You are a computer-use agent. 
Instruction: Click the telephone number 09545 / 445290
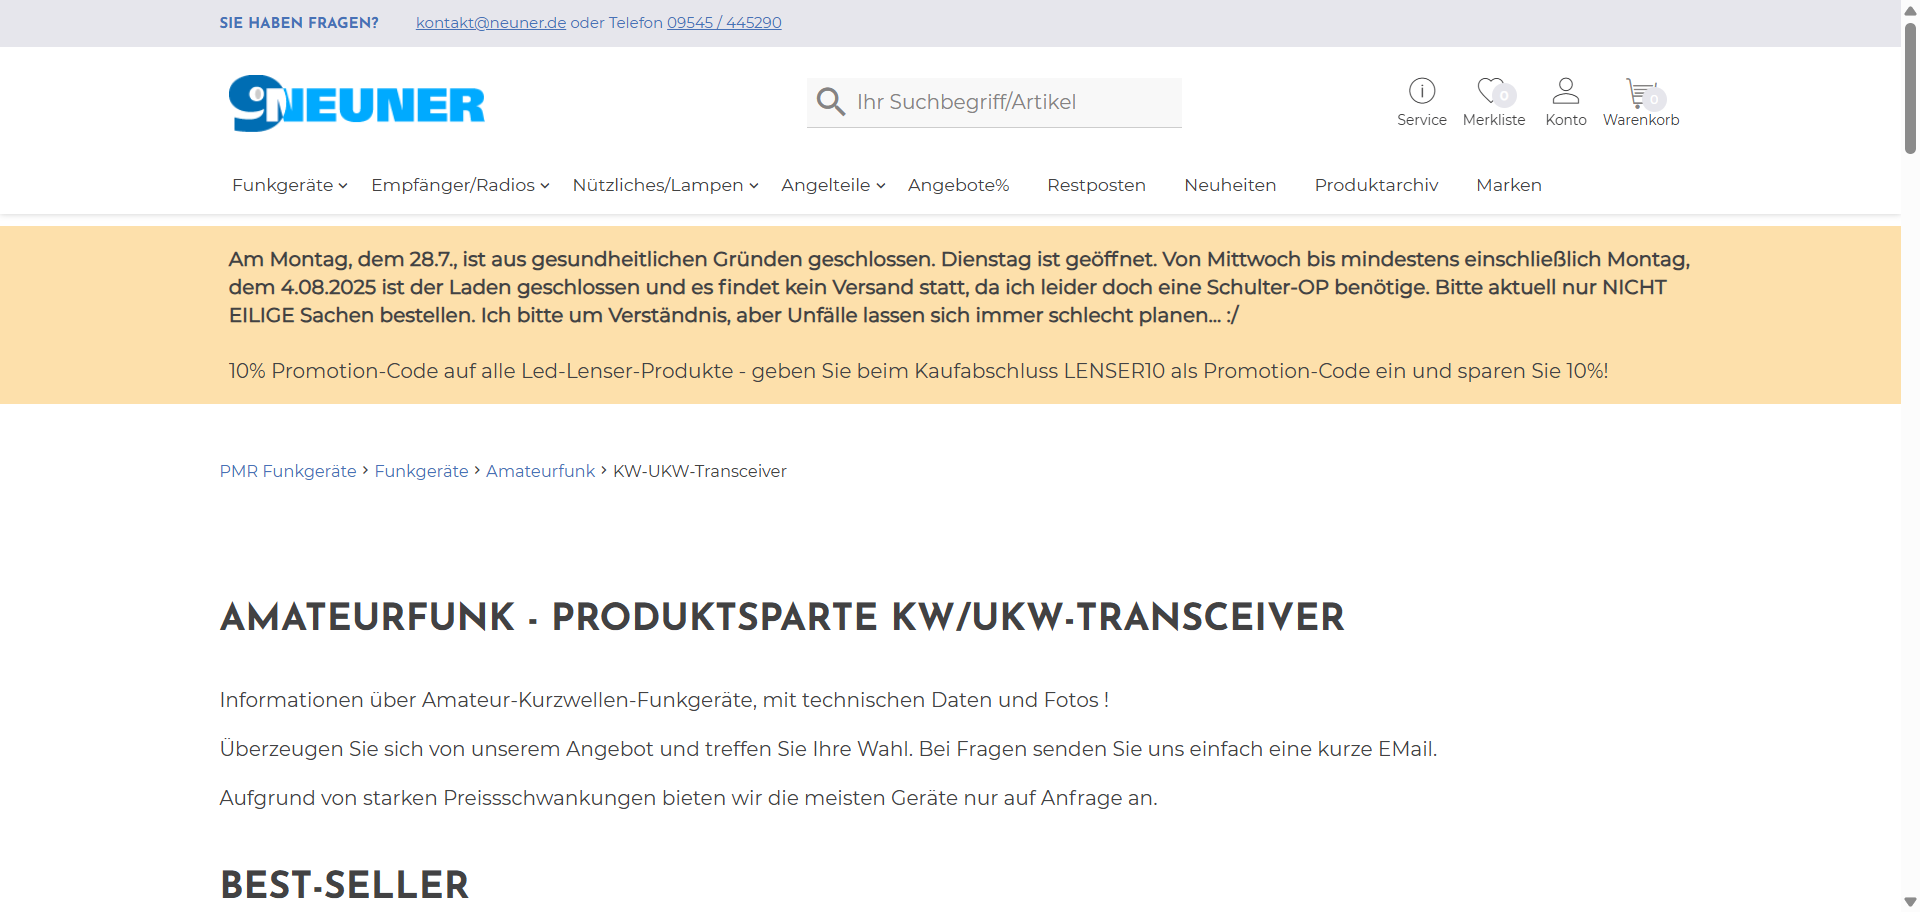tap(724, 23)
